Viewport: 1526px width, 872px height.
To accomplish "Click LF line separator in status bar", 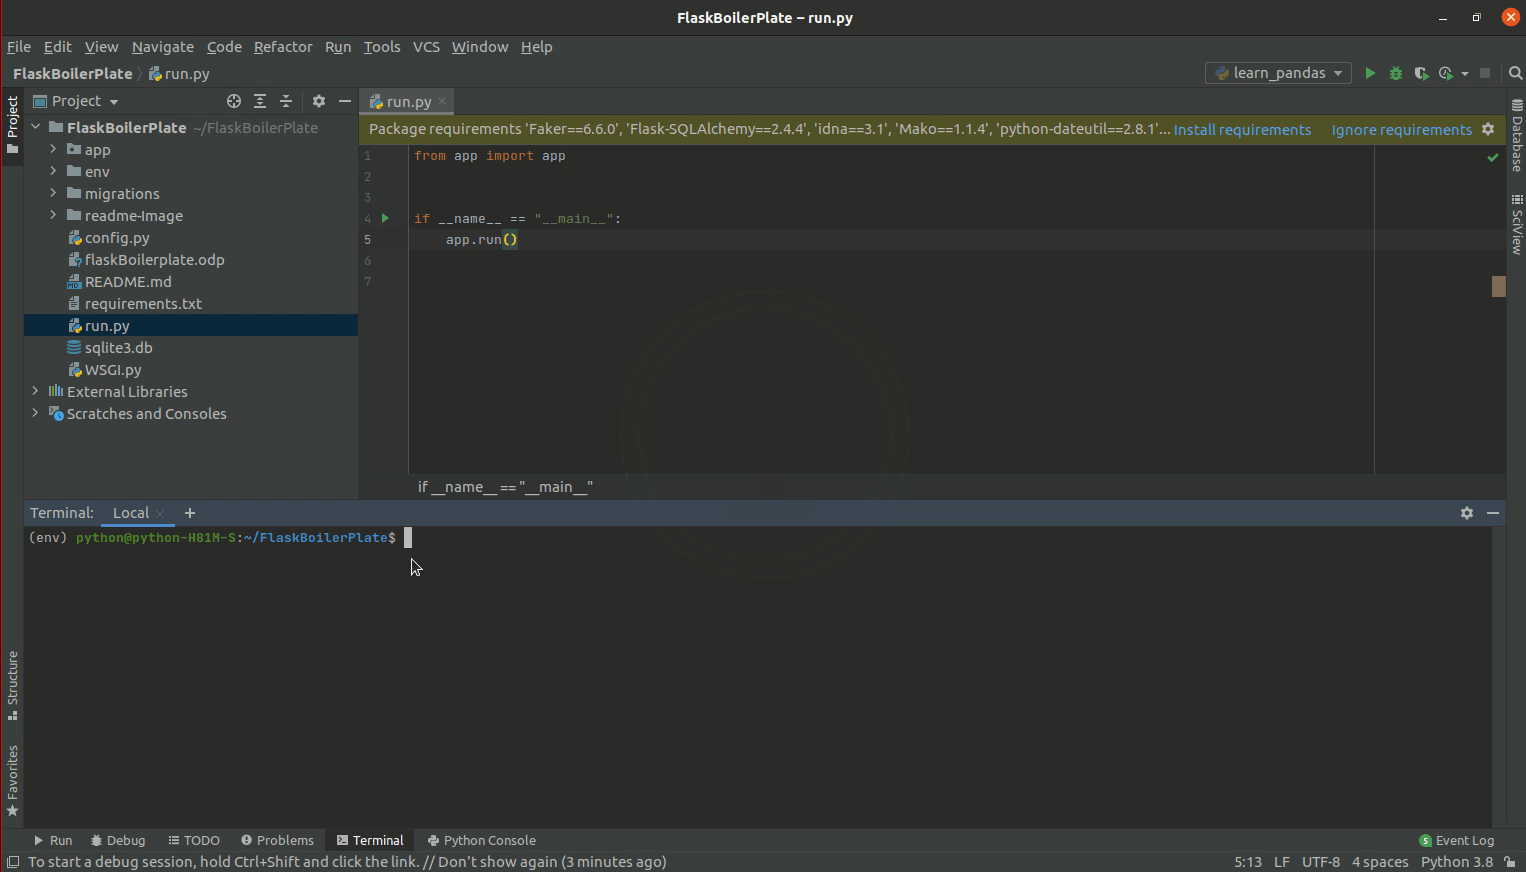I will (1281, 862).
